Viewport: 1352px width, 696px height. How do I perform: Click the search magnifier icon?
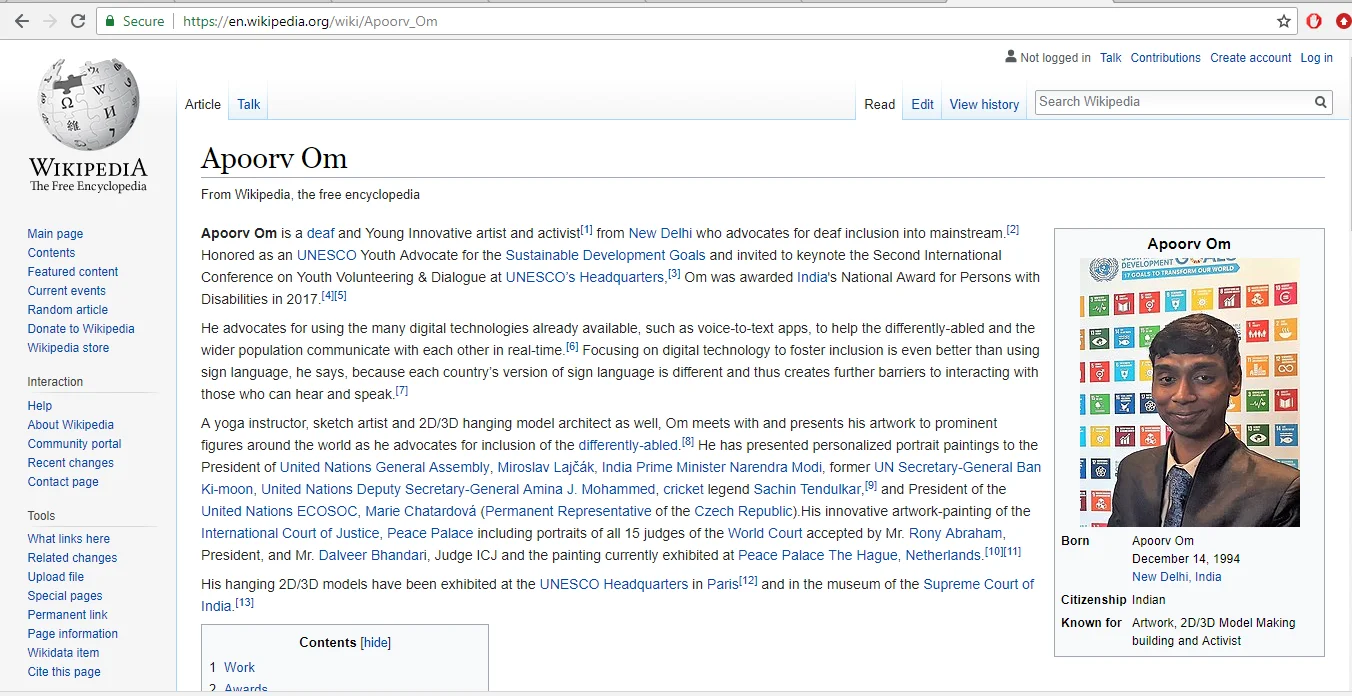[1321, 102]
